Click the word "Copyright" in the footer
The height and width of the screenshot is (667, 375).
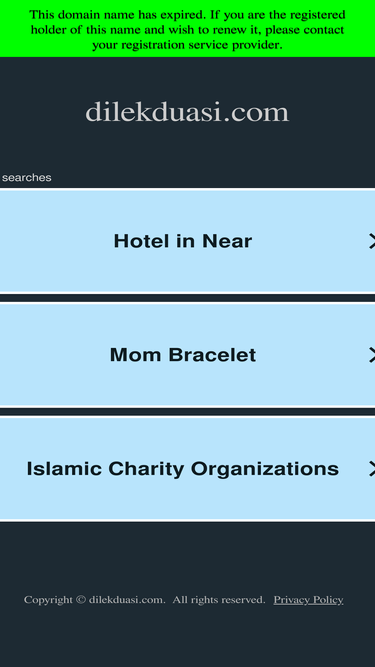(48, 600)
